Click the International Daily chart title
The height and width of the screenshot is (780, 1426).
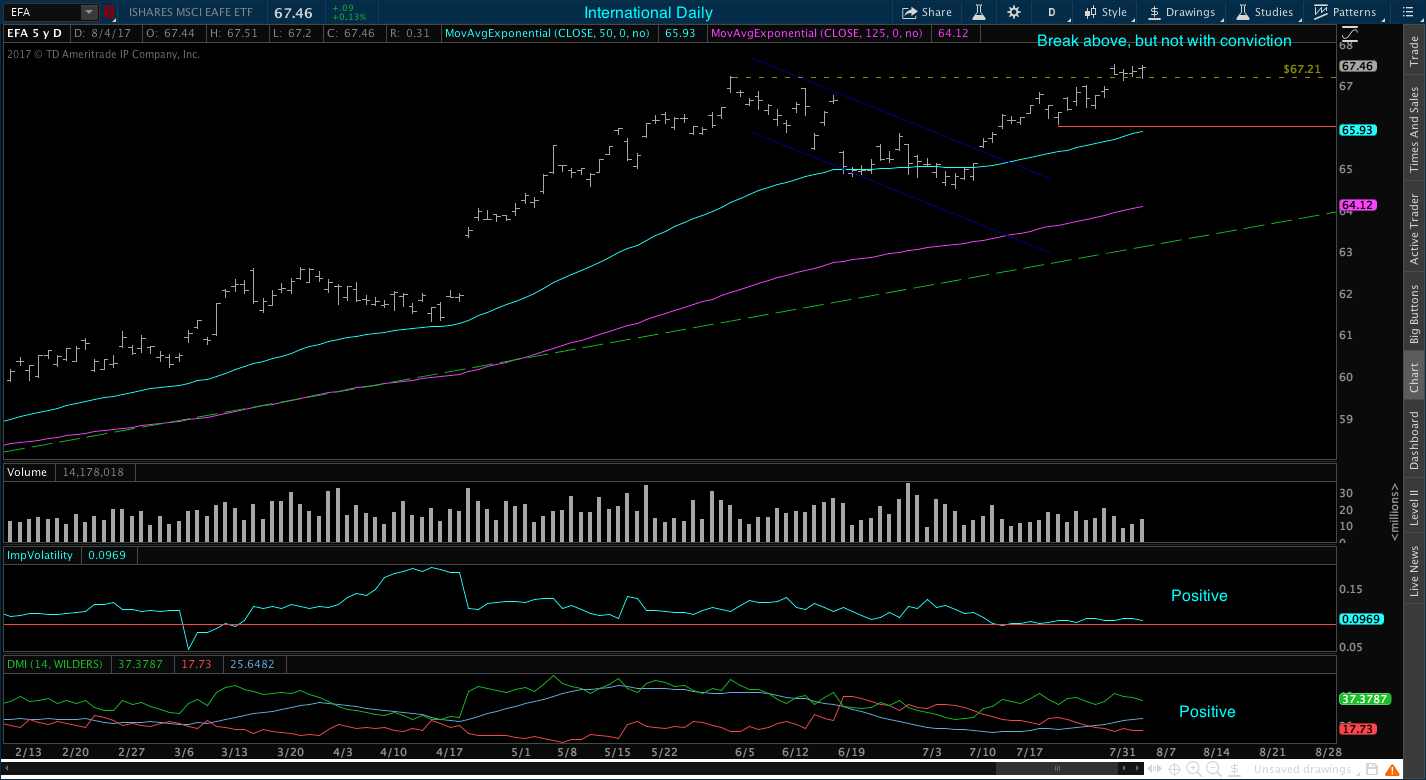point(648,13)
